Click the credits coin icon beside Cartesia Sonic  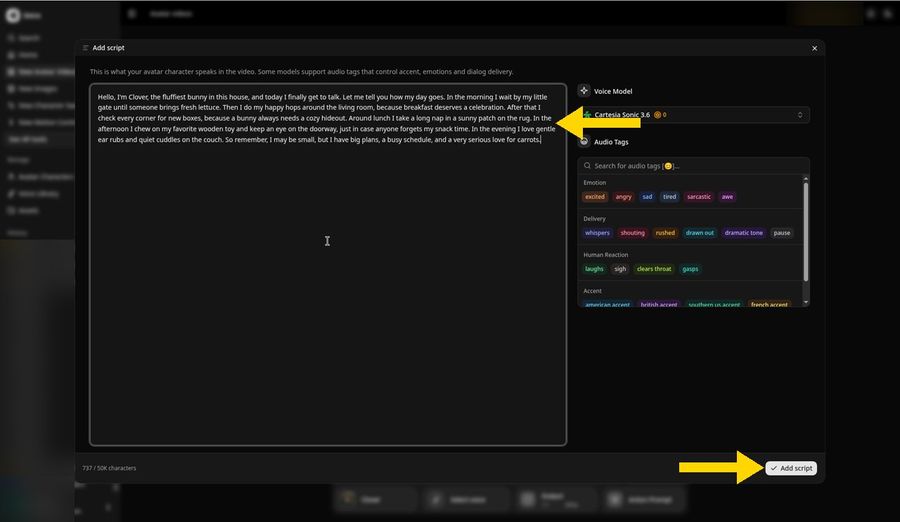click(657, 115)
